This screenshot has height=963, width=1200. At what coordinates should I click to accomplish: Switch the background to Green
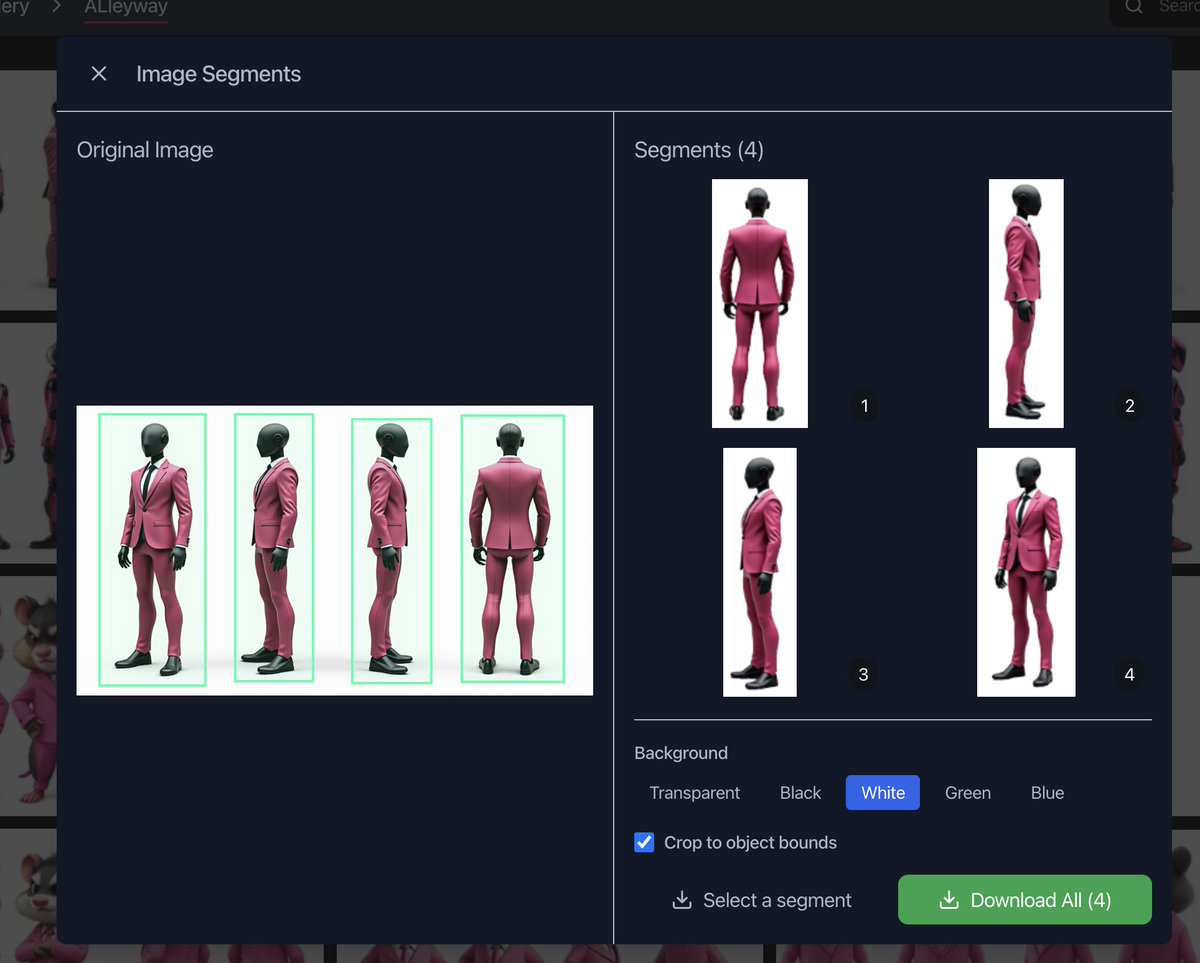[x=967, y=792]
